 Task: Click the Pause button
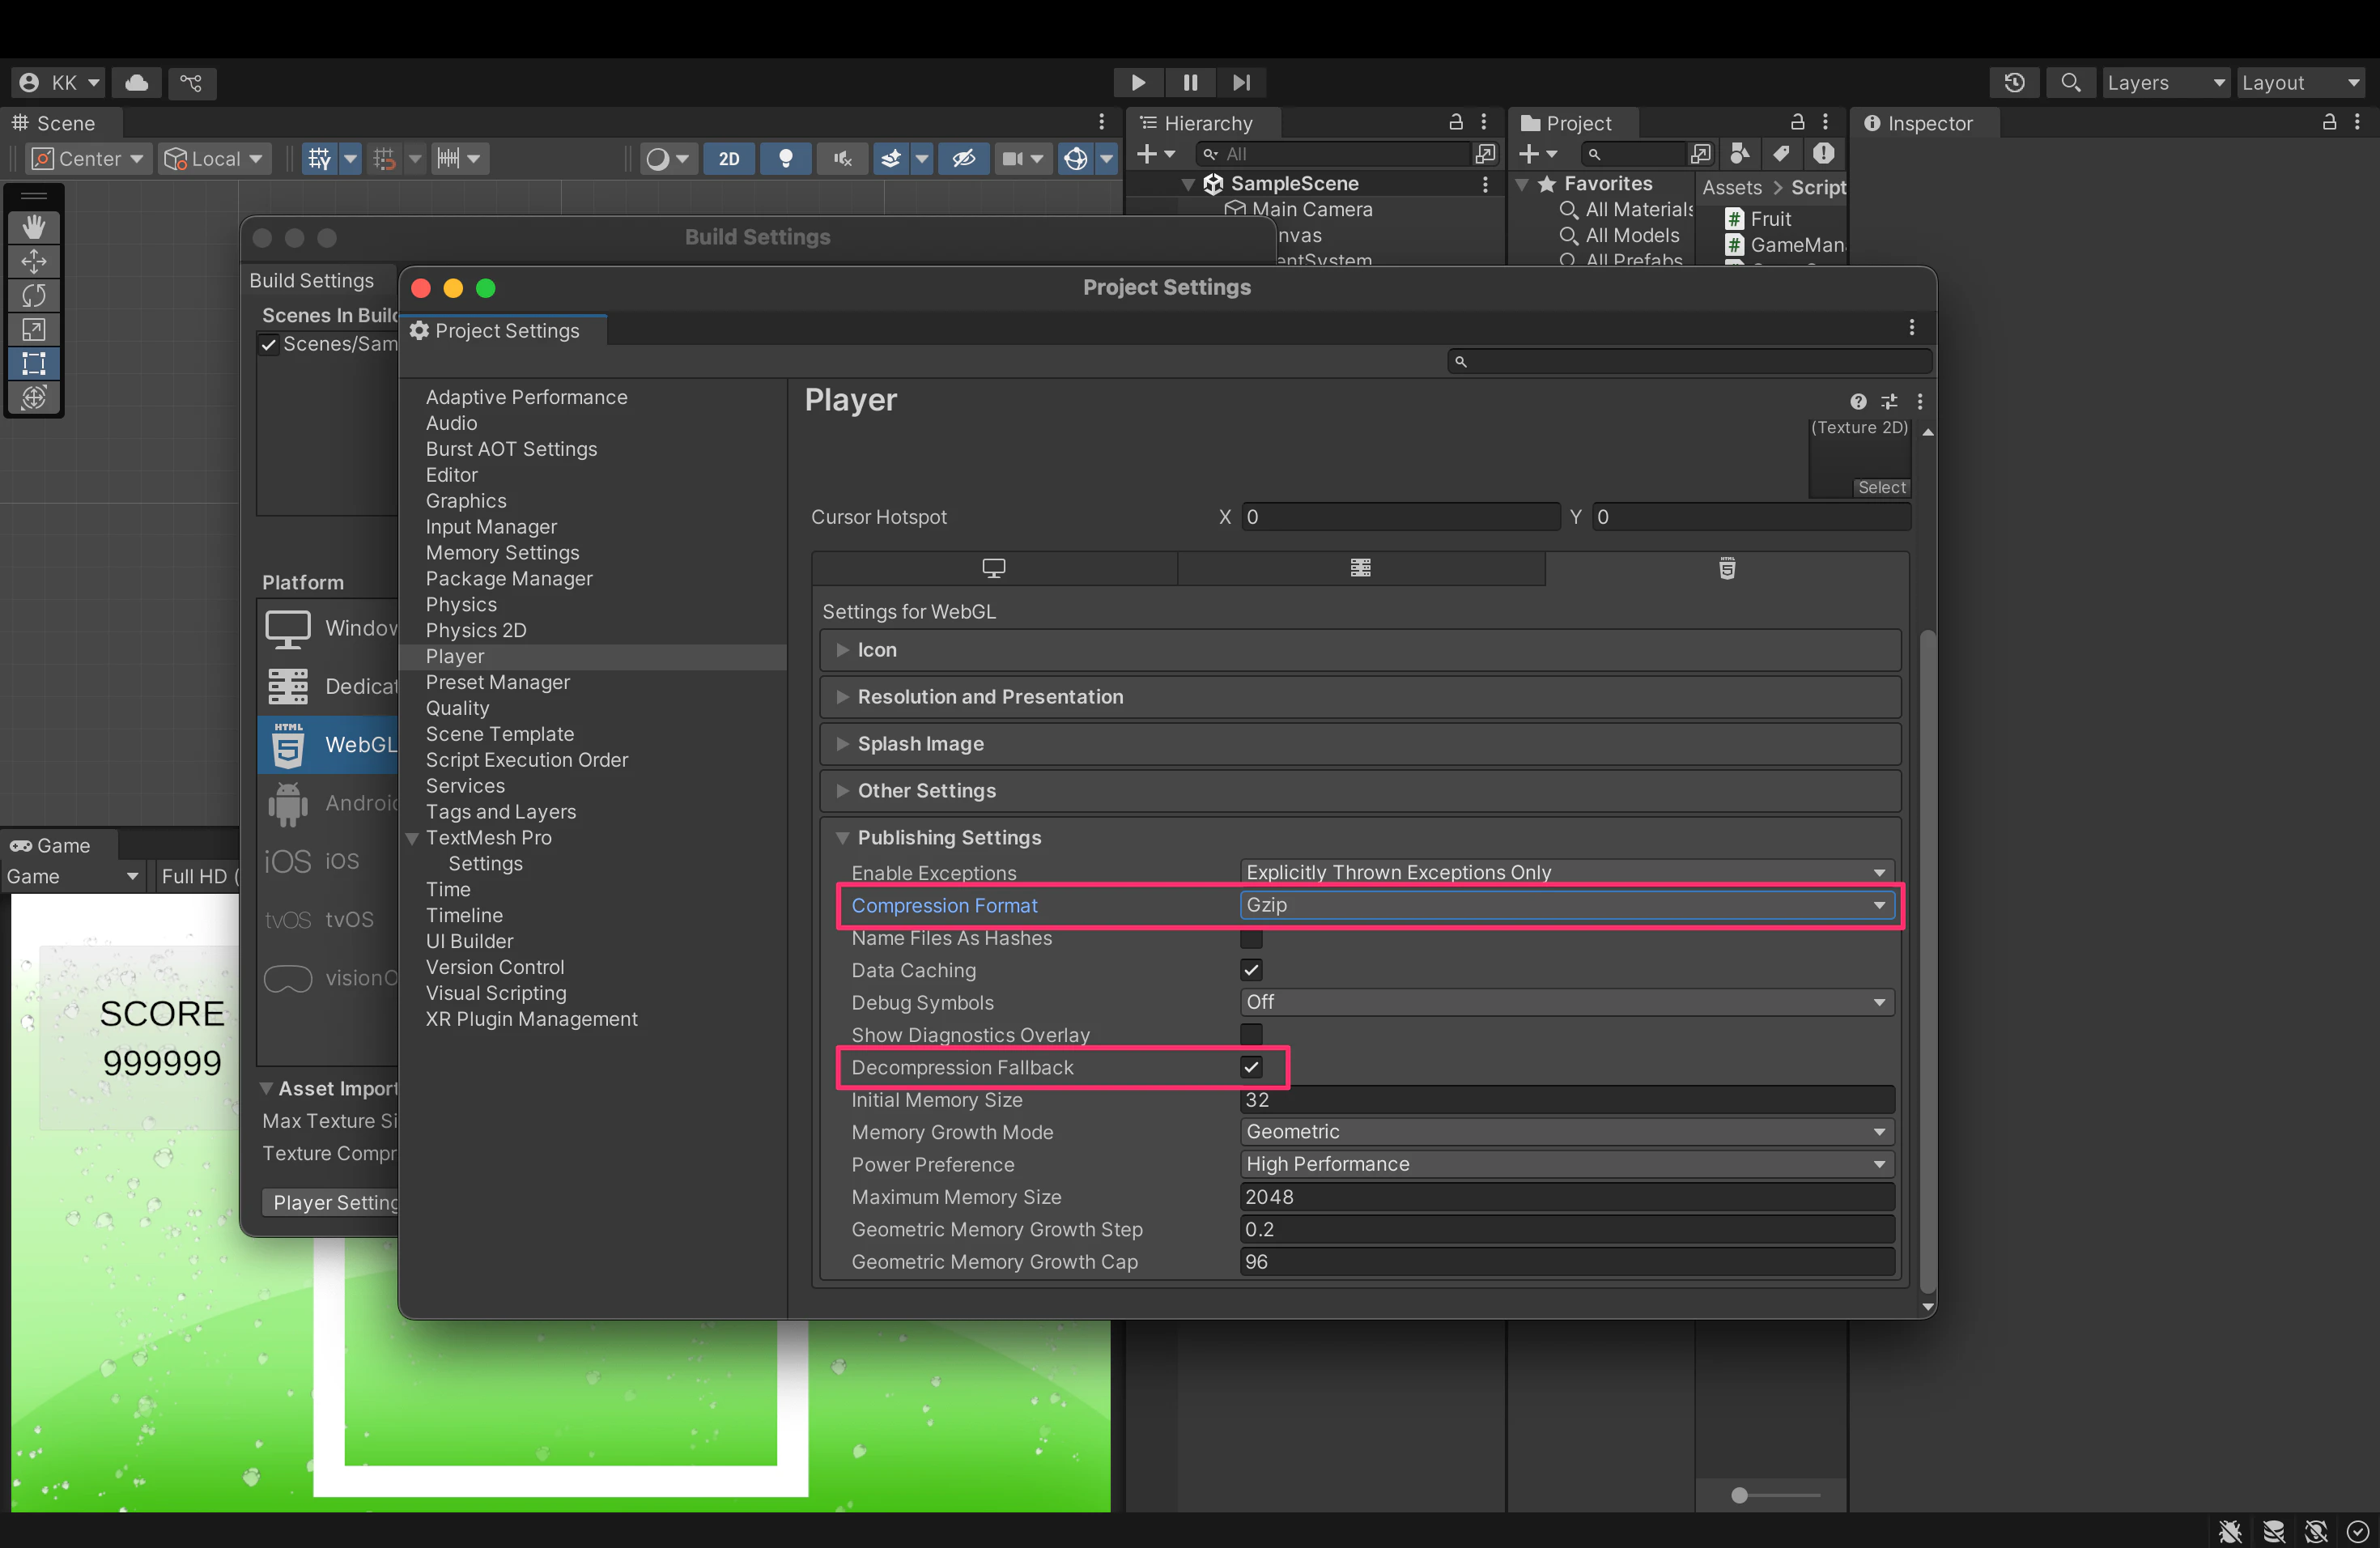click(x=1190, y=83)
